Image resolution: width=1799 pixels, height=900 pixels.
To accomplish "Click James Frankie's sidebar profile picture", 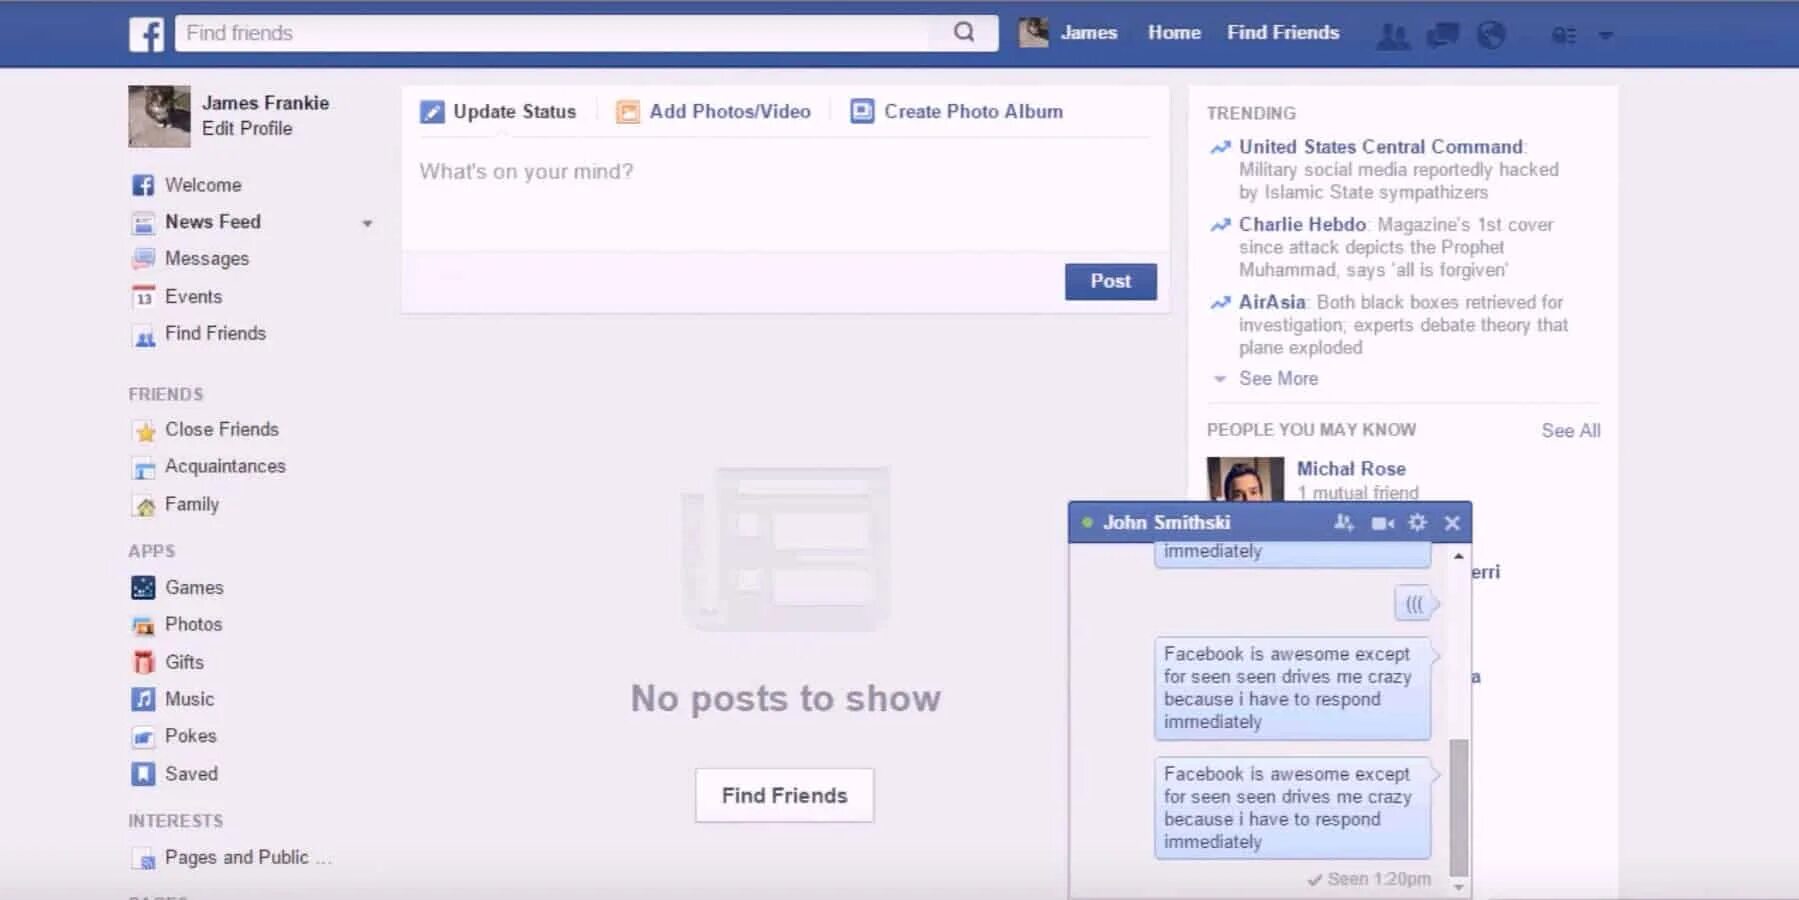I will 159,116.
